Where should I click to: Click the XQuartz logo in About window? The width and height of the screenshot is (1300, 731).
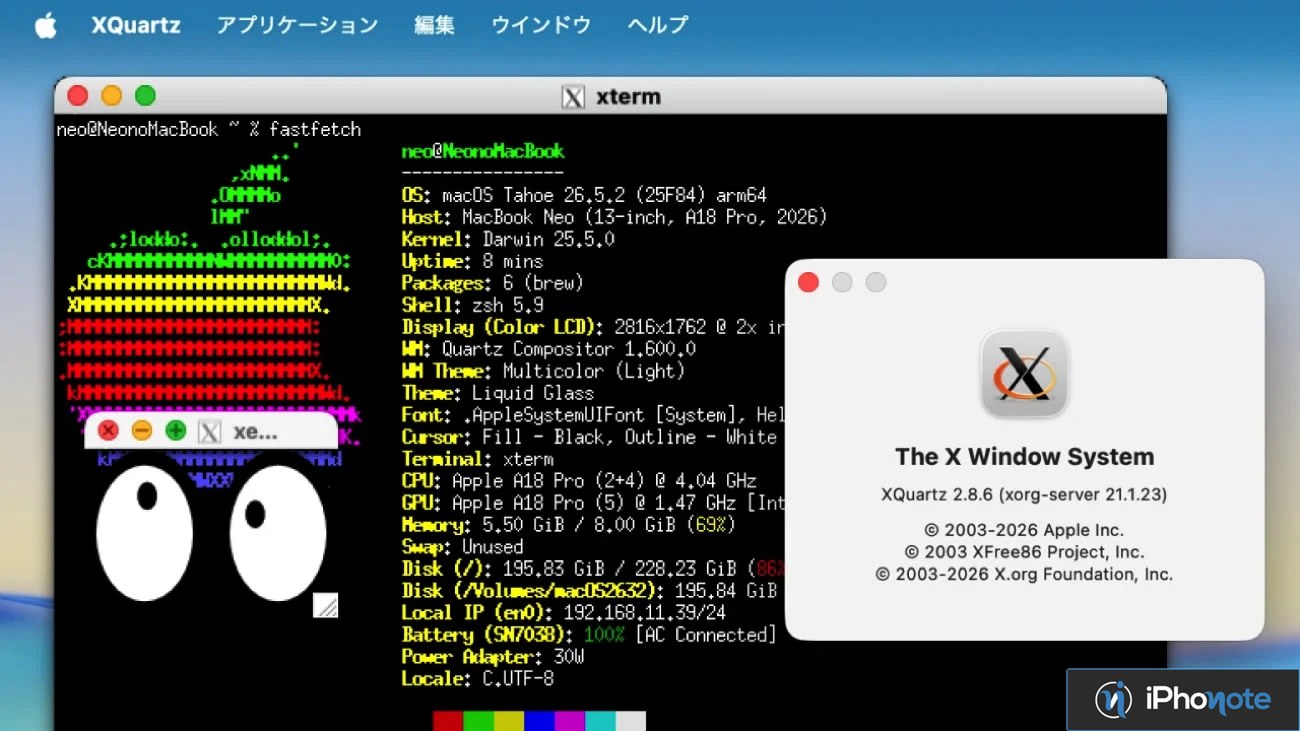pyautogui.click(x=1025, y=374)
